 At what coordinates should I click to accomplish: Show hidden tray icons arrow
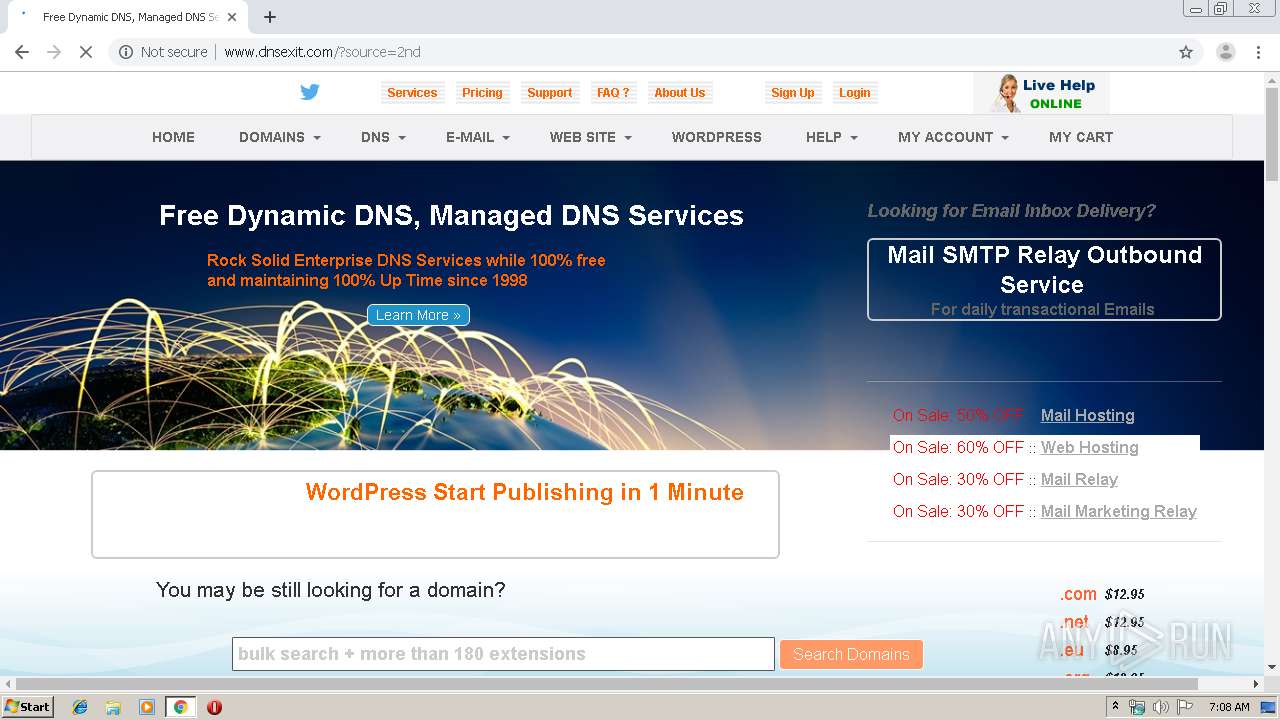[x=1116, y=706]
